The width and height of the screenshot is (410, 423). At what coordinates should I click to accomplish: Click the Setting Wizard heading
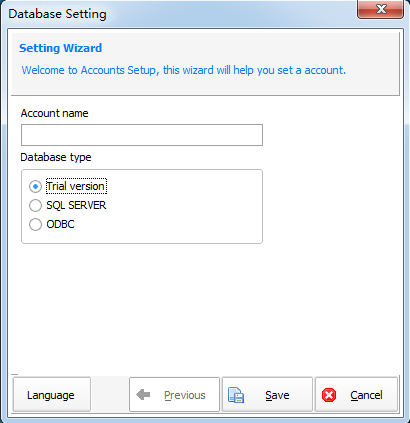coord(61,48)
